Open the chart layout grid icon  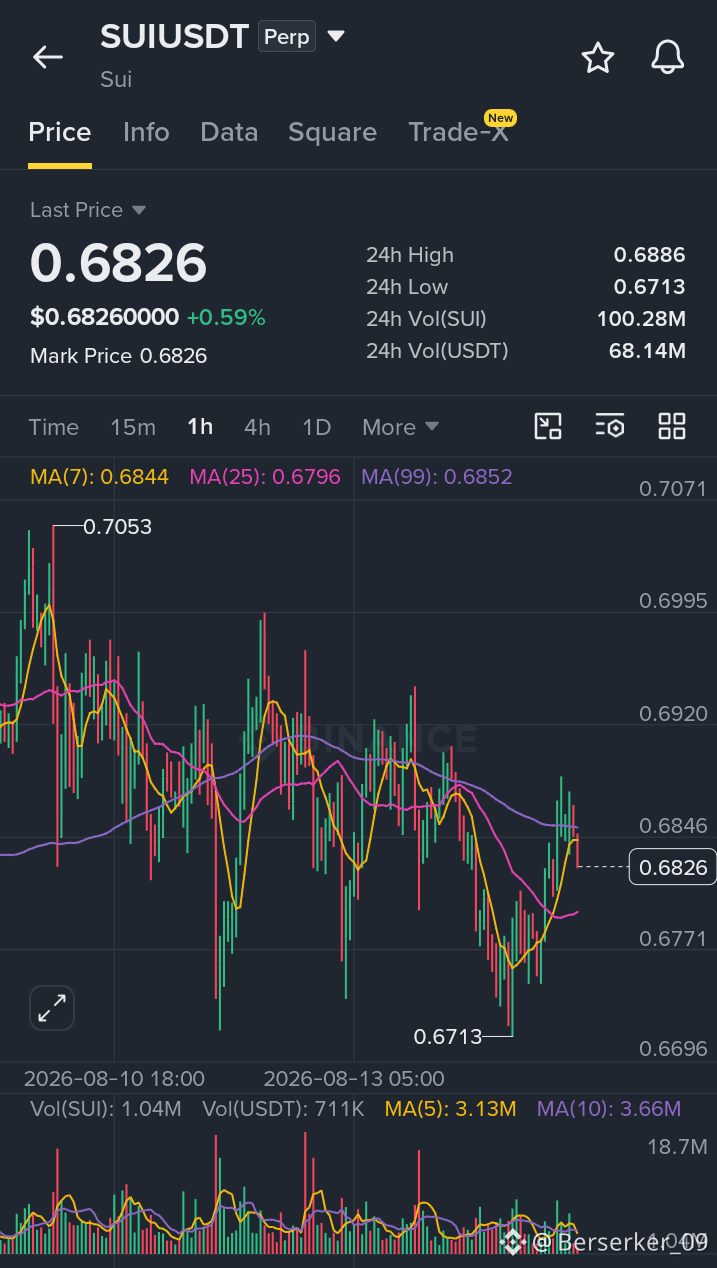click(672, 426)
